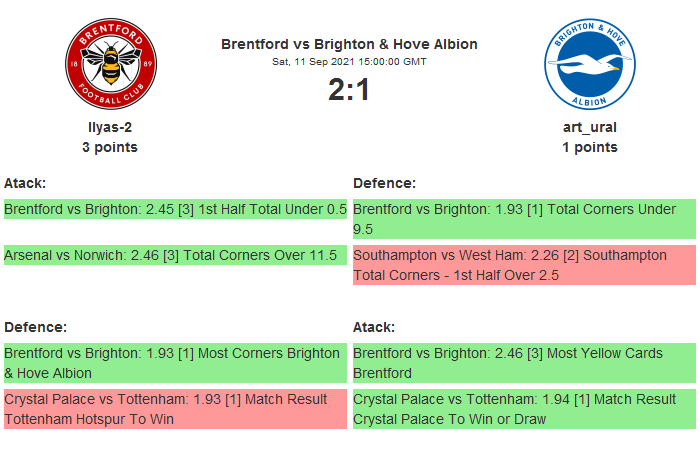Select the Most Yellow Cards Brentford bet
Image resolution: width=700 pixels, height=460 pixels.
click(x=524, y=363)
